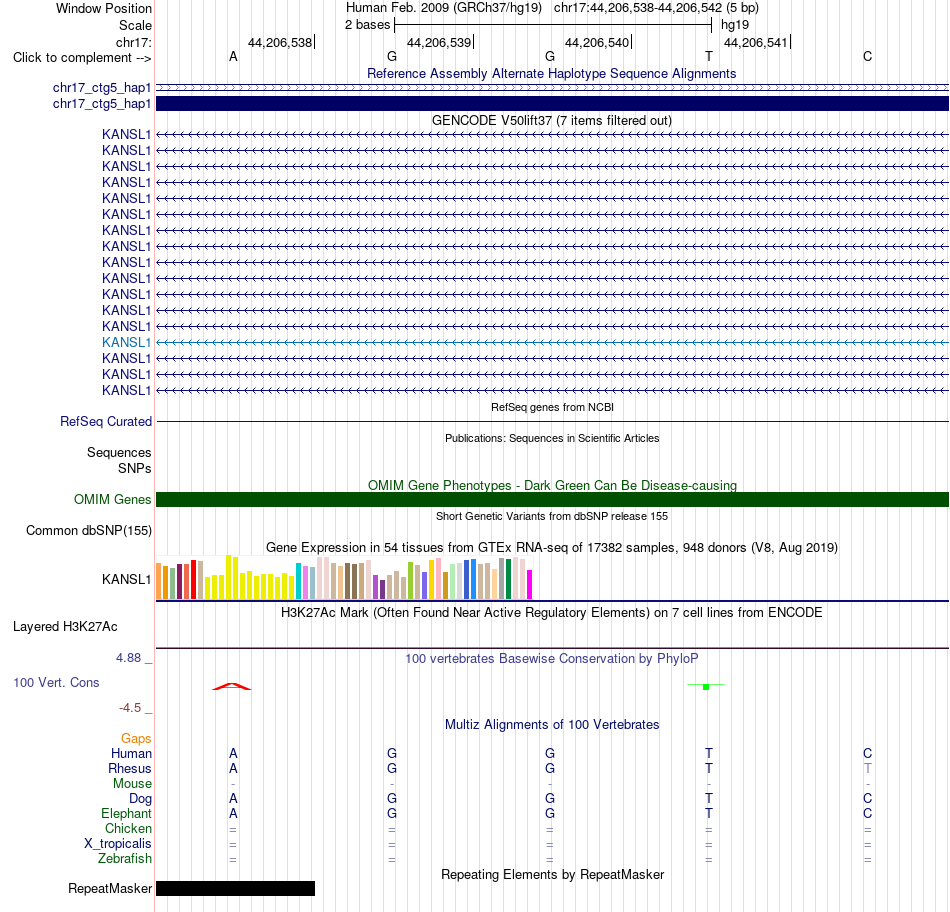Click the KANSL1 label beside the GTEx bar chart

click(126, 579)
